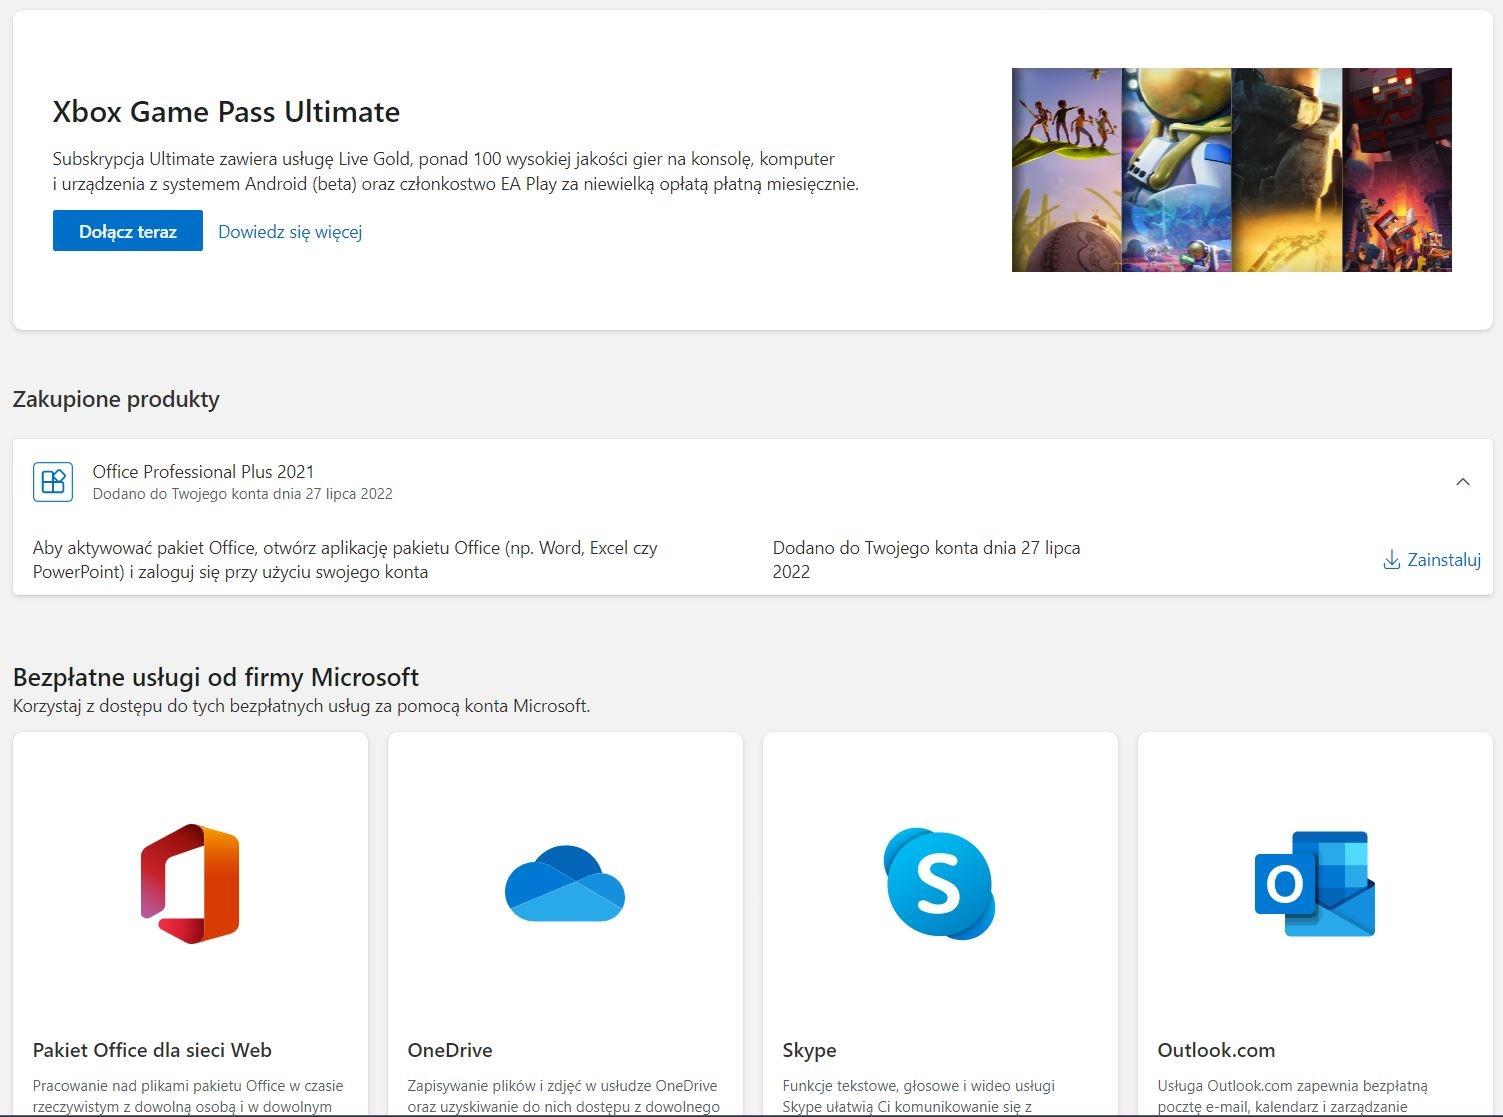Click the OneDrive blue cloud icon
This screenshot has height=1117, width=1503.
(x=565, y=884)
